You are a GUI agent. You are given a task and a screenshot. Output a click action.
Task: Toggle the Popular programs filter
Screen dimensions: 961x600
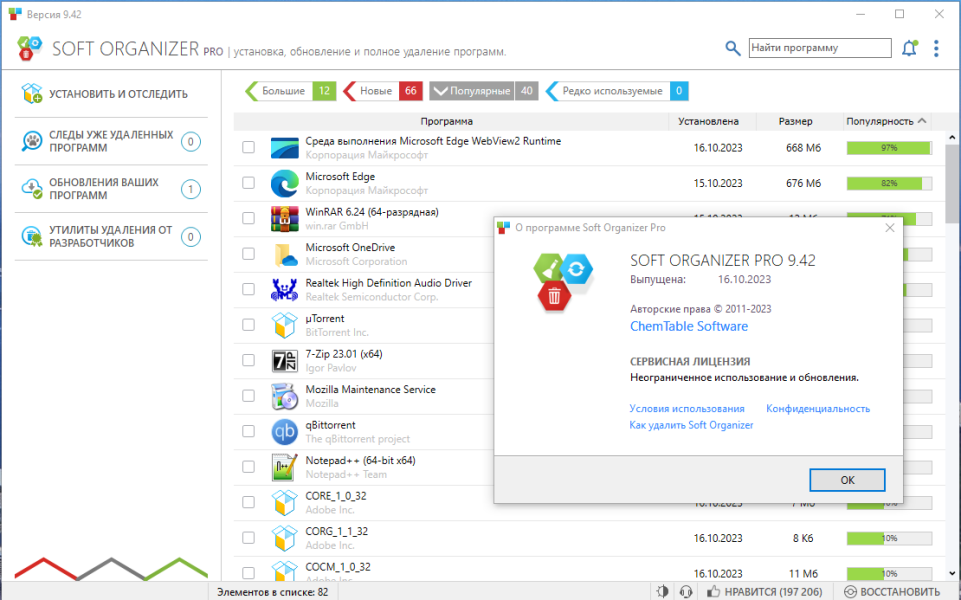pyautogui.click(x=484, y=91)
